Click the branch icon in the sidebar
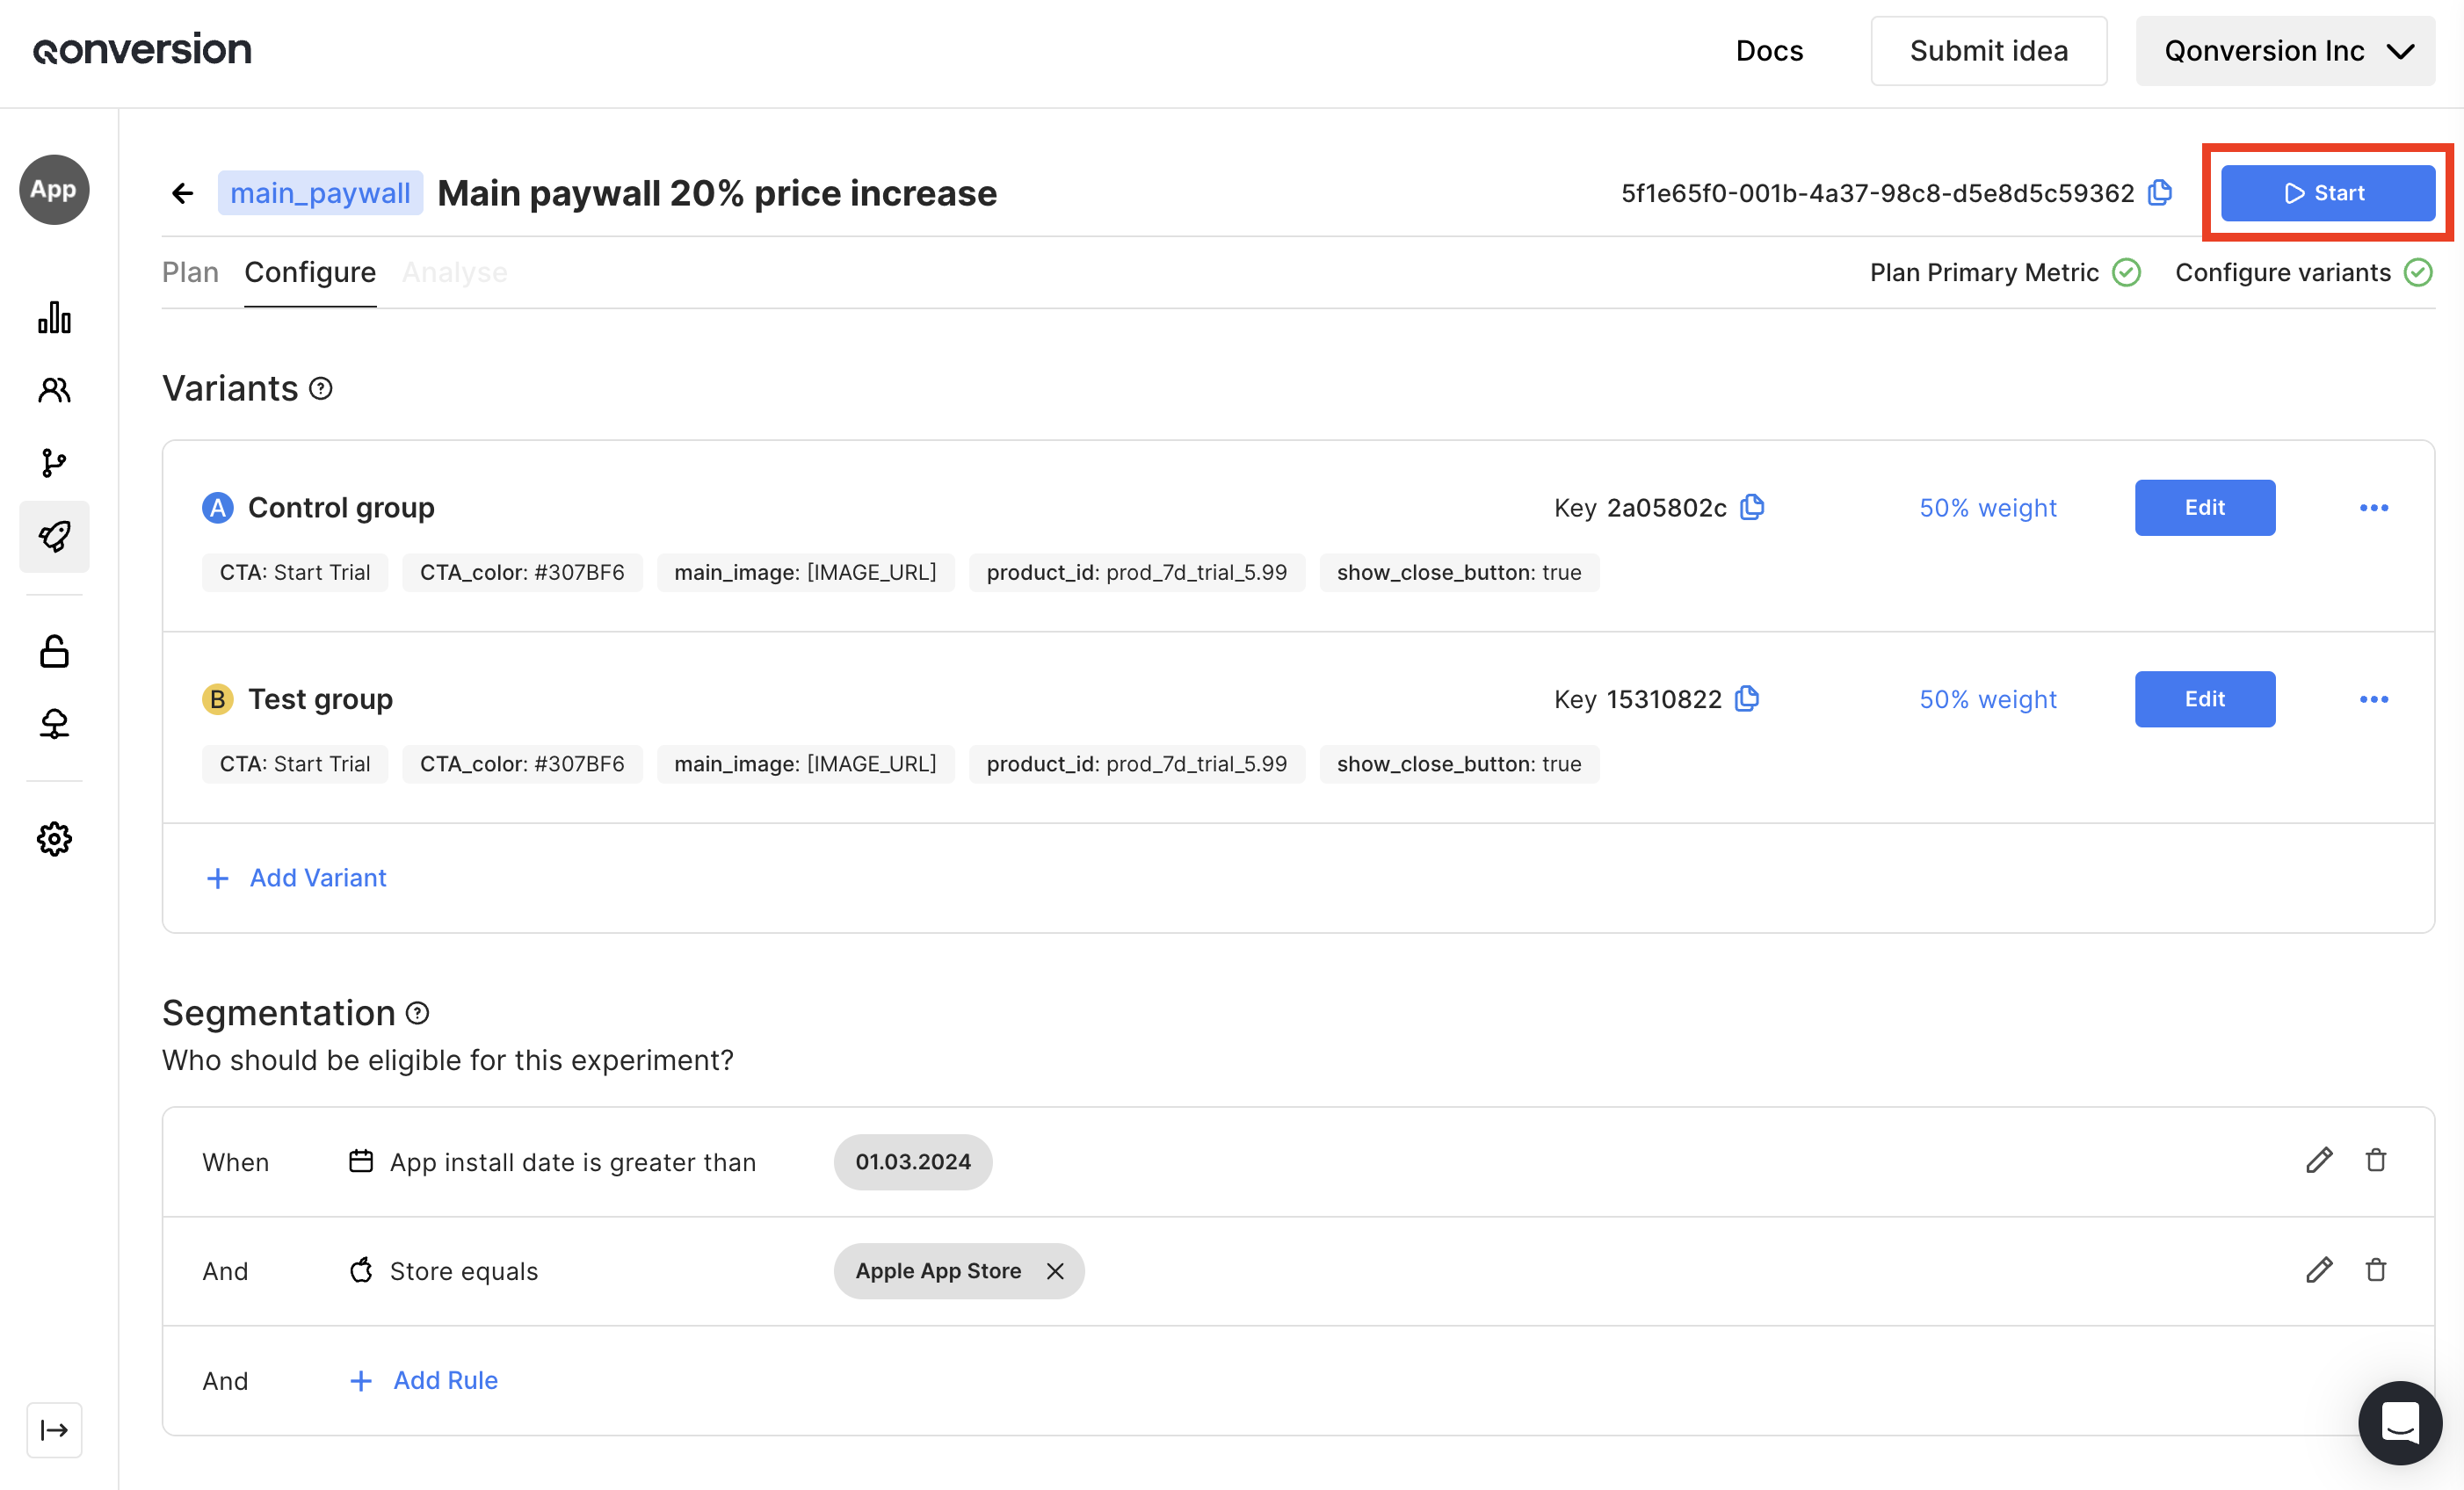 pos(54,462)
